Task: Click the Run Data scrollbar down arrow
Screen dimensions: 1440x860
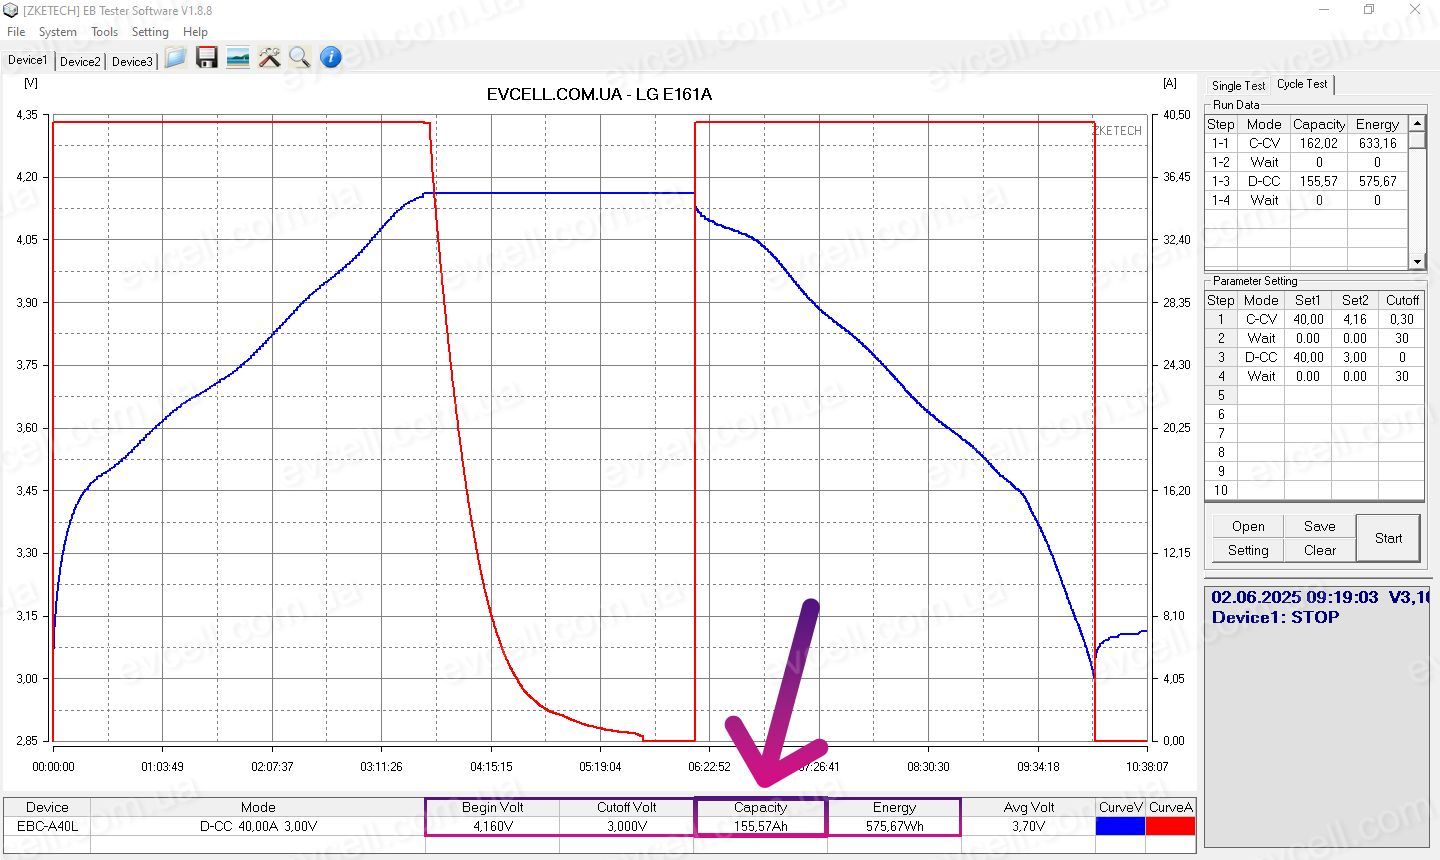Action: [1417, 262]
